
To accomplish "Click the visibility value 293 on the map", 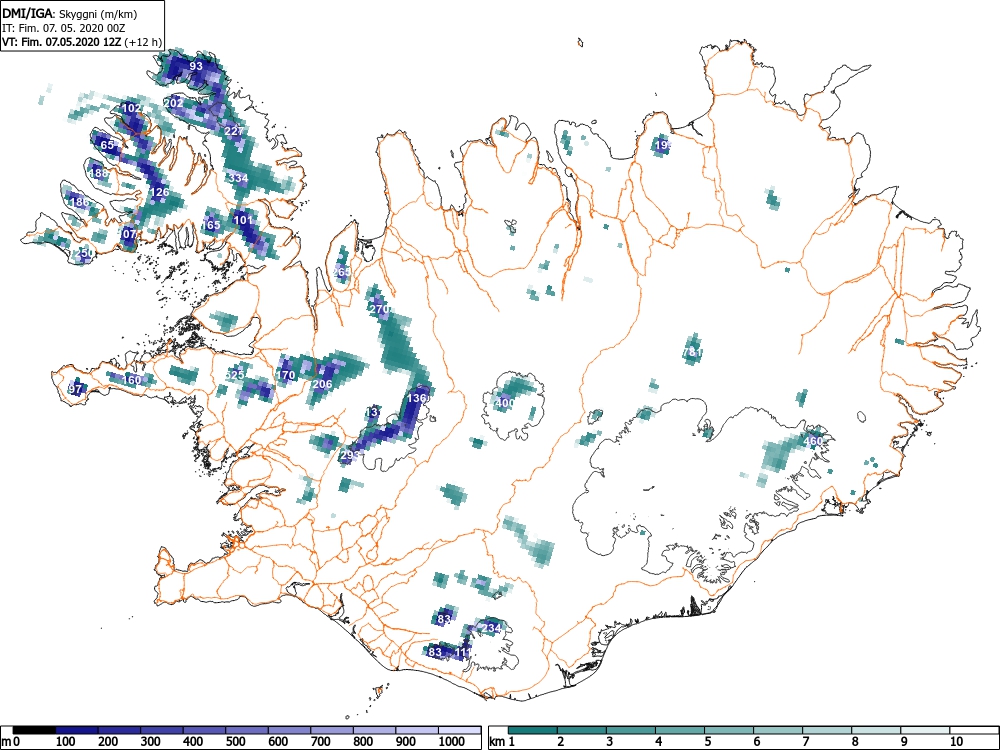I will tap(350, 455).
